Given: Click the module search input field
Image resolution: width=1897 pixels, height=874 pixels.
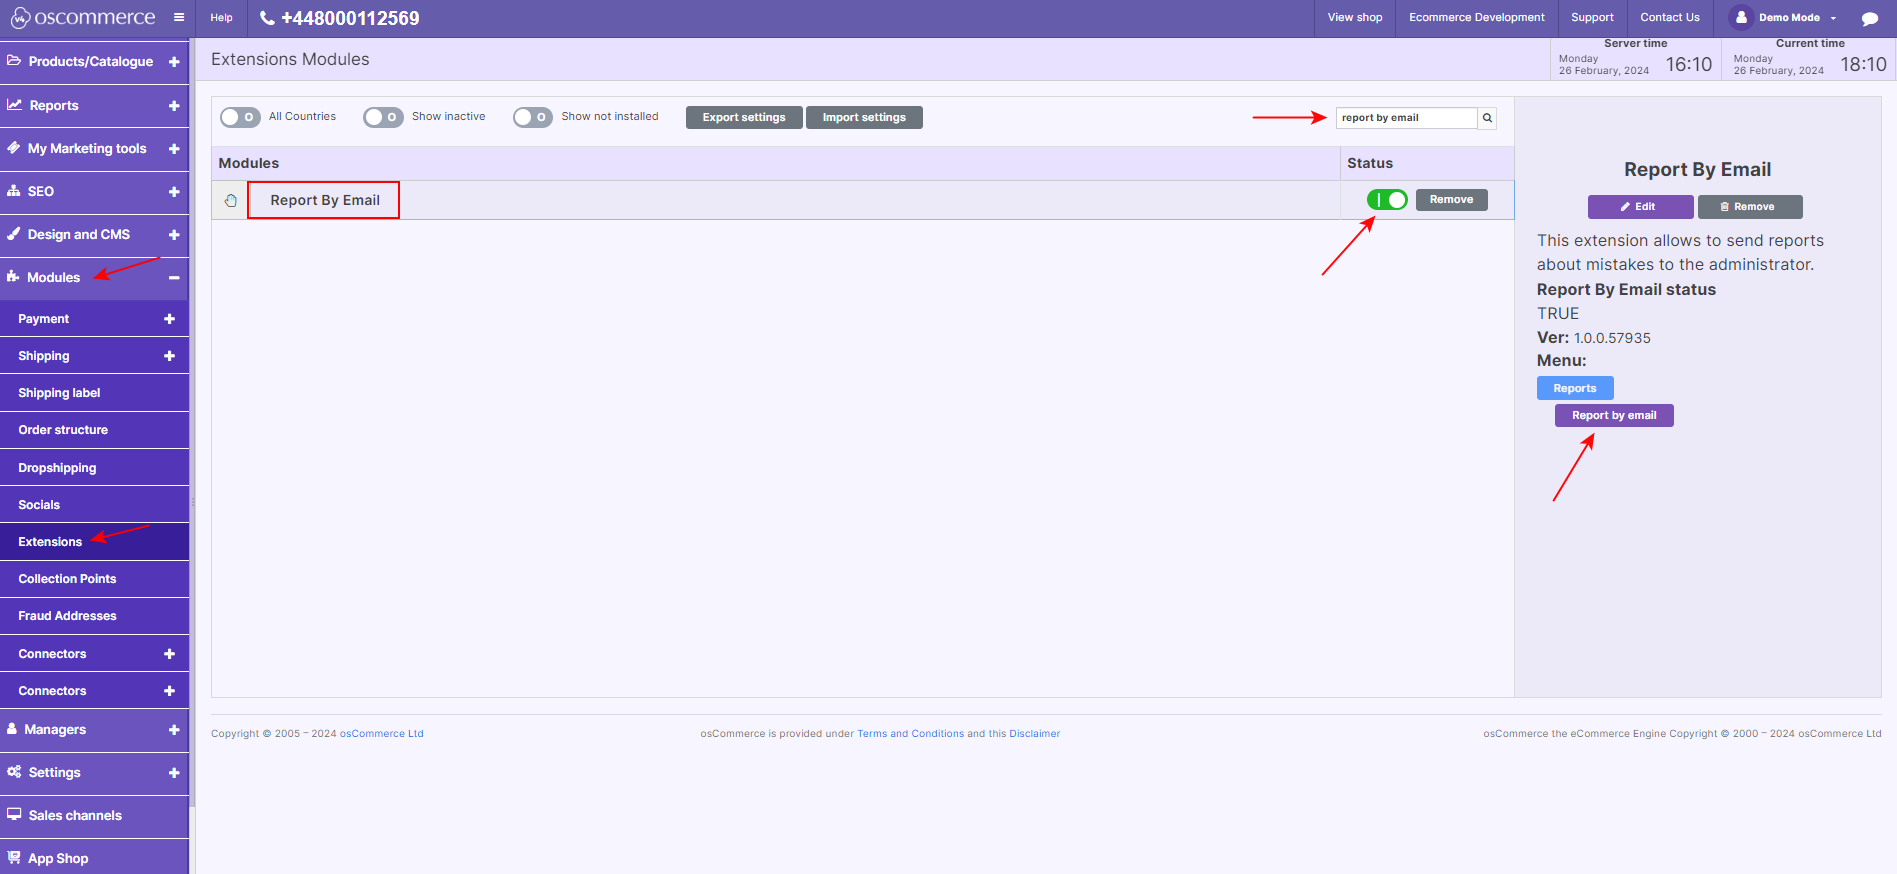Looking at the screenshot, I should pos(1406,118).
